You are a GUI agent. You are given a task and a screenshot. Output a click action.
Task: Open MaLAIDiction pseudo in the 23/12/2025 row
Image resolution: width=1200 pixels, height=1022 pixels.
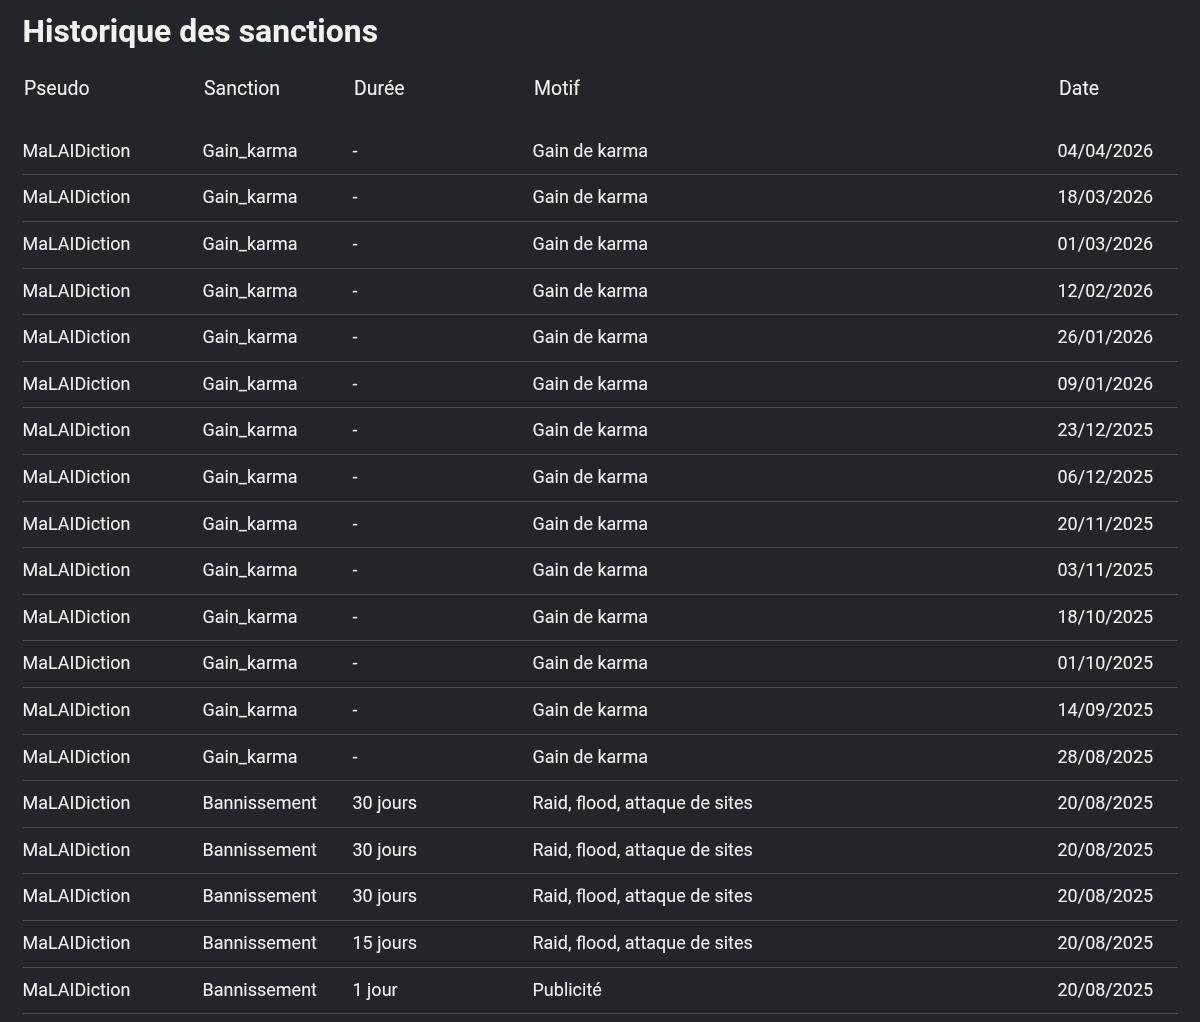tap(76, 430)
